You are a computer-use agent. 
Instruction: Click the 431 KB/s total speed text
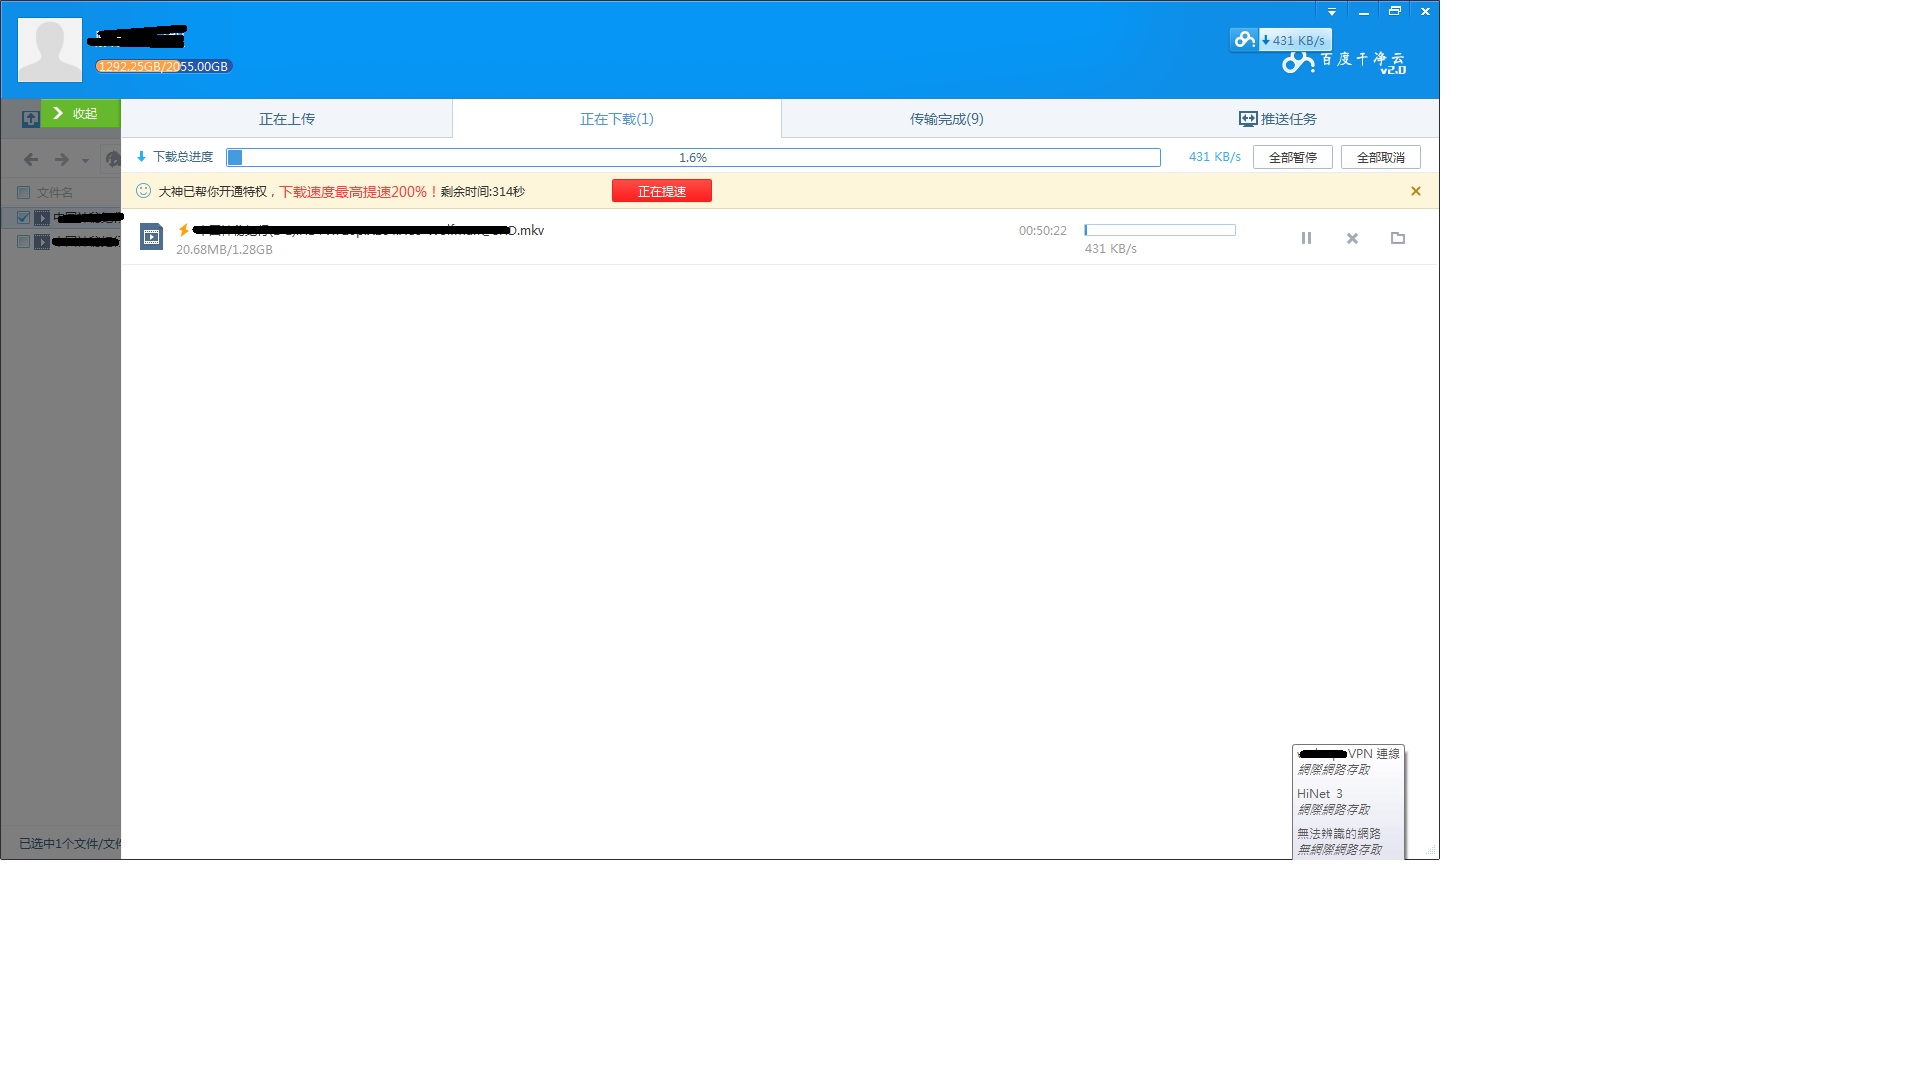click(1214, 157)
